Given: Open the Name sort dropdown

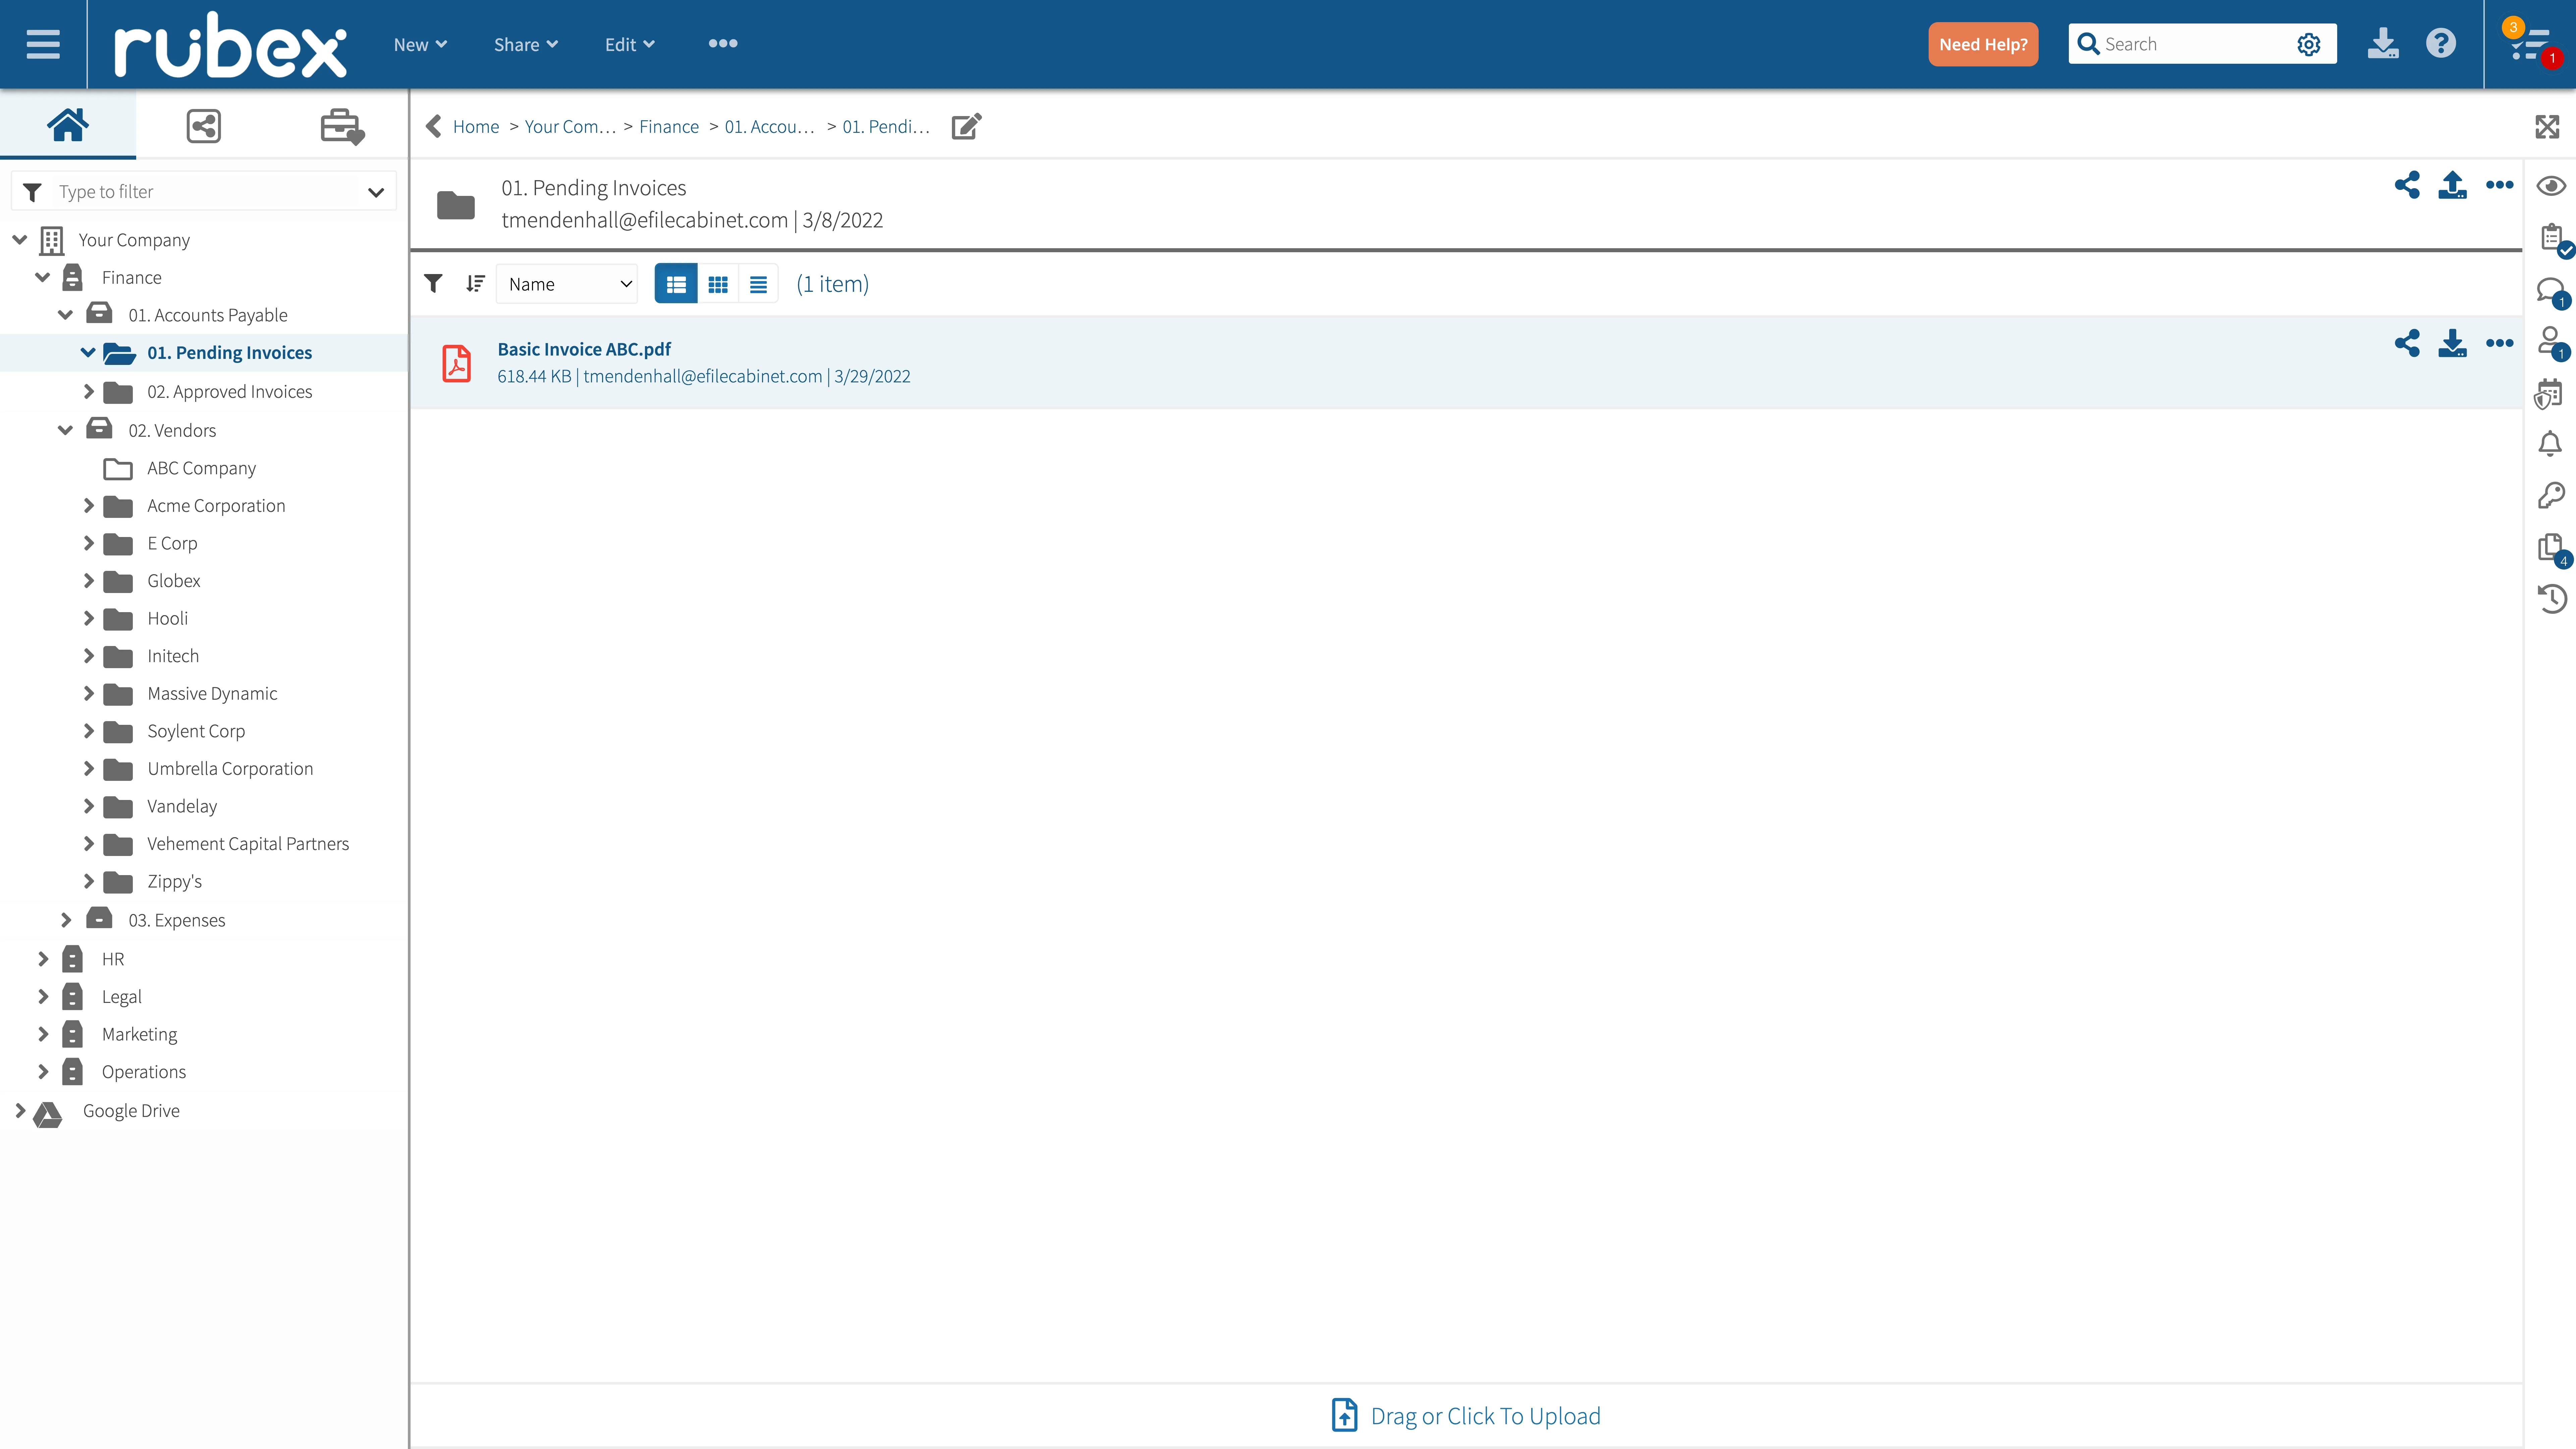Looking at the screenshot, I should tap(567, 284).
